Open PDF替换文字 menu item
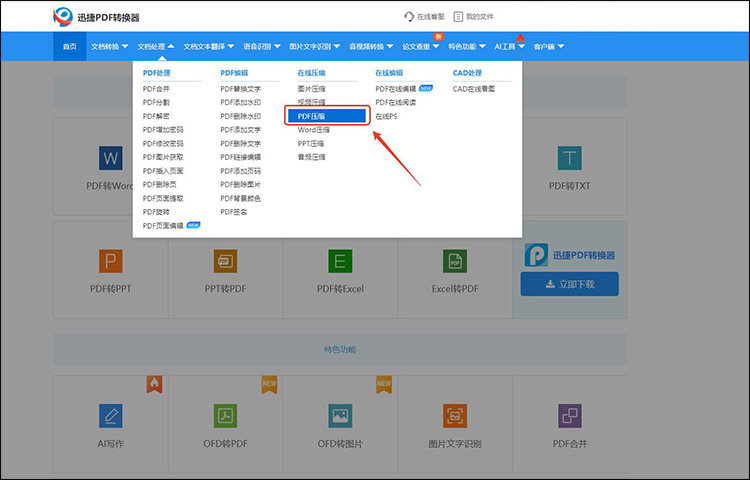 pyautogui.click(x=241, y=89)
